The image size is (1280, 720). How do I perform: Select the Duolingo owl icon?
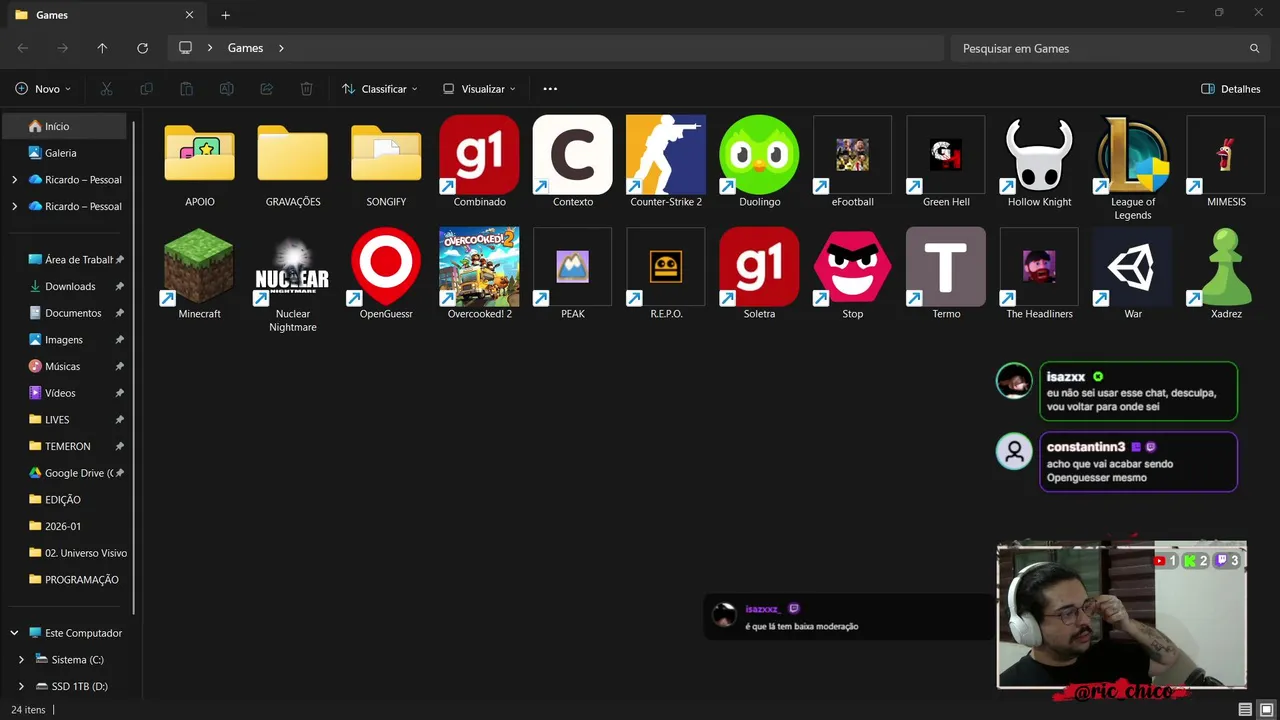[x=759, y=154]
